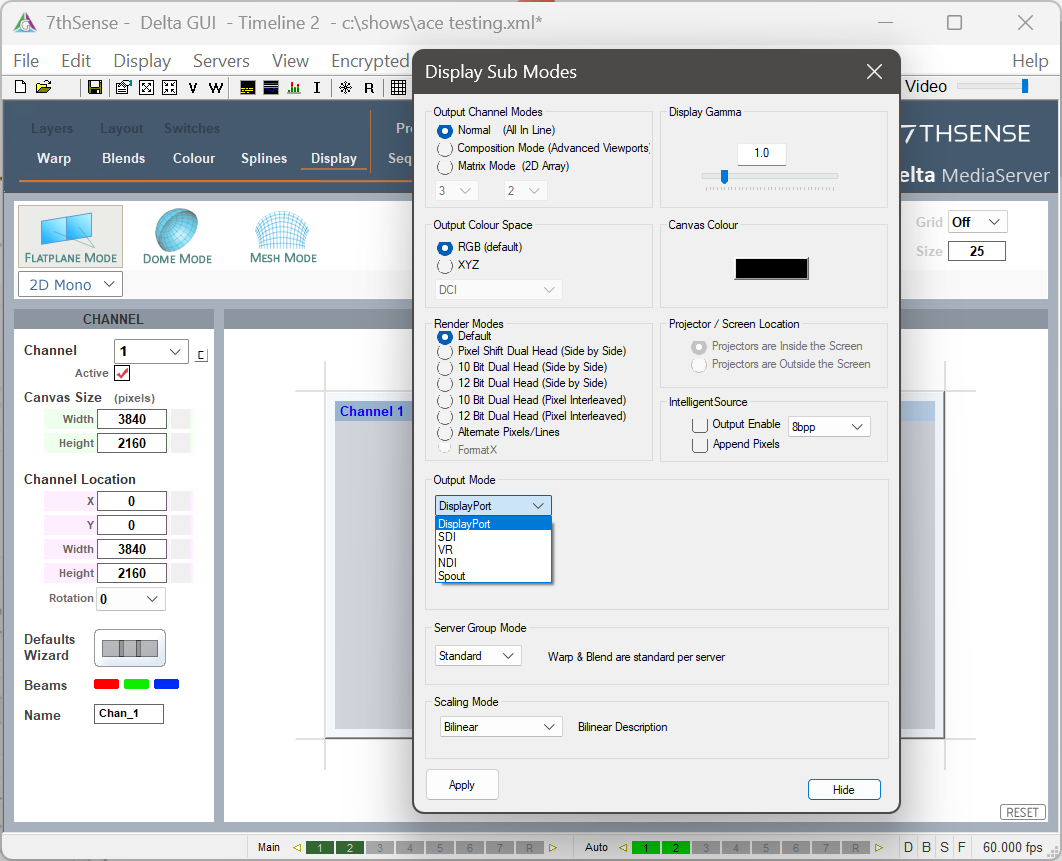The image size is (1062, 861).
Task: Expand the Scaling Mode Bilinear dropdown
Action: tap(501, 727)
